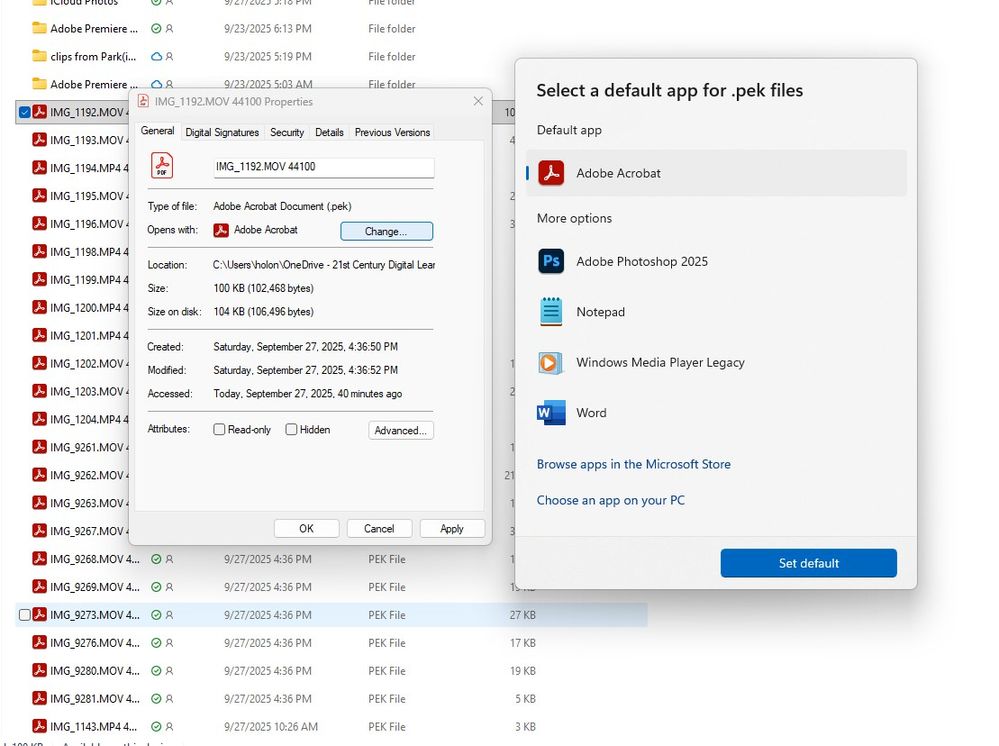
Task: Select the IMG_1196.MOV file icon
Action: [x=40, y=224]
